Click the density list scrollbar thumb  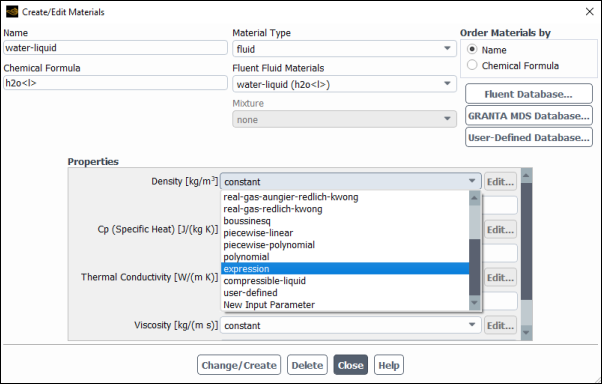pos(475,267)
